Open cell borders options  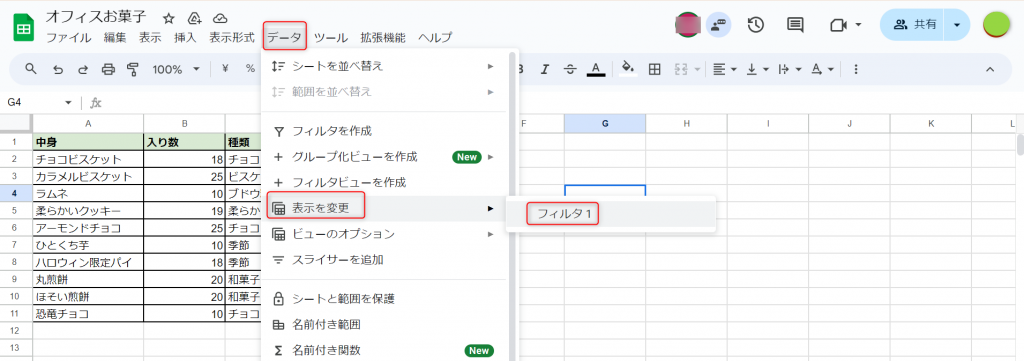coord(654,69)
